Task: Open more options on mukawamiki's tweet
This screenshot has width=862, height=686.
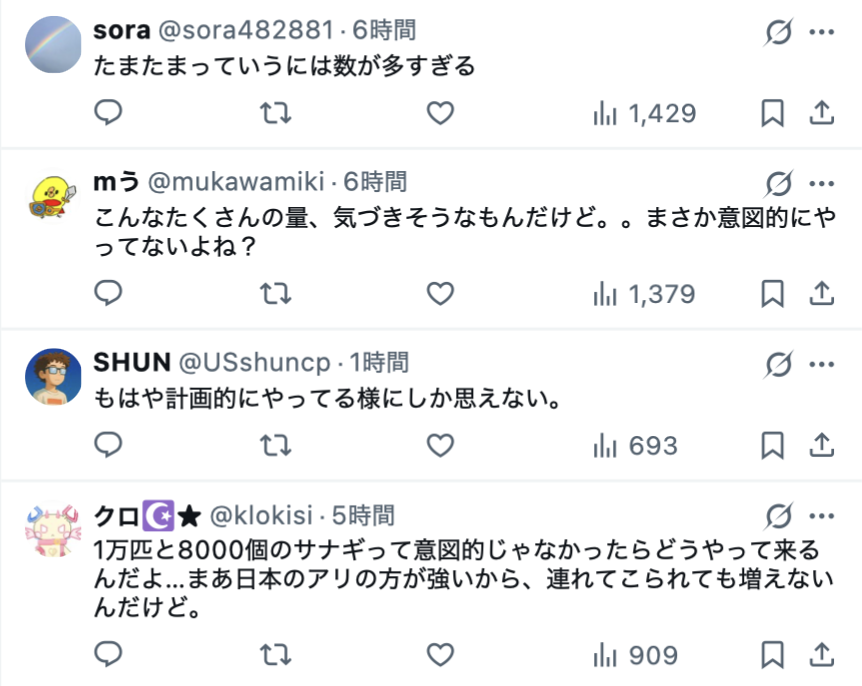Action: (821, 184)
